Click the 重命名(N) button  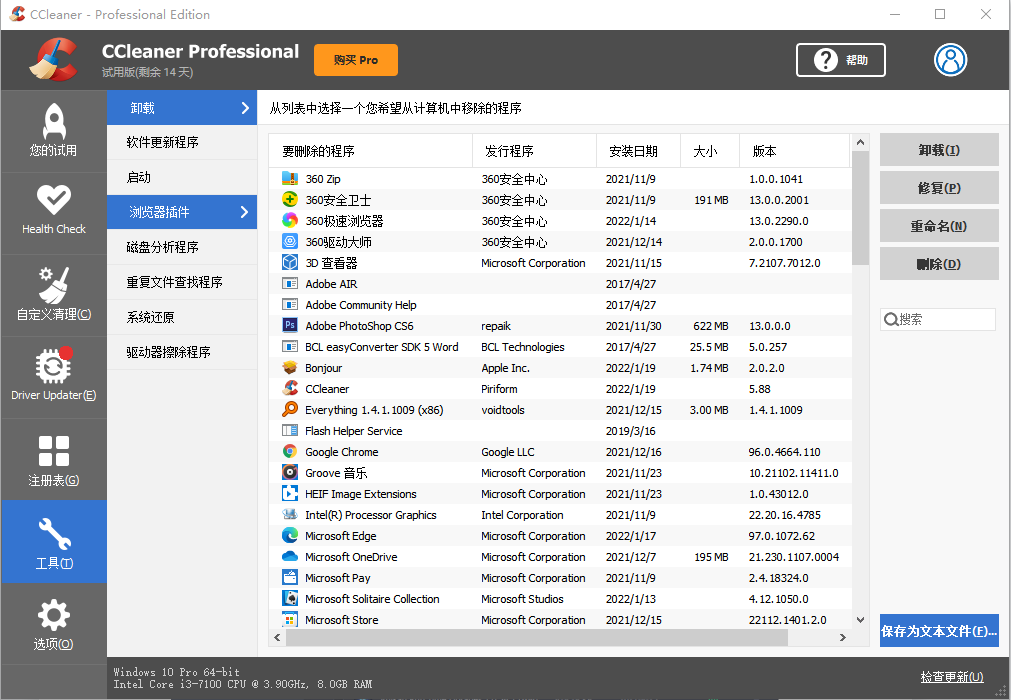(939, 226)
